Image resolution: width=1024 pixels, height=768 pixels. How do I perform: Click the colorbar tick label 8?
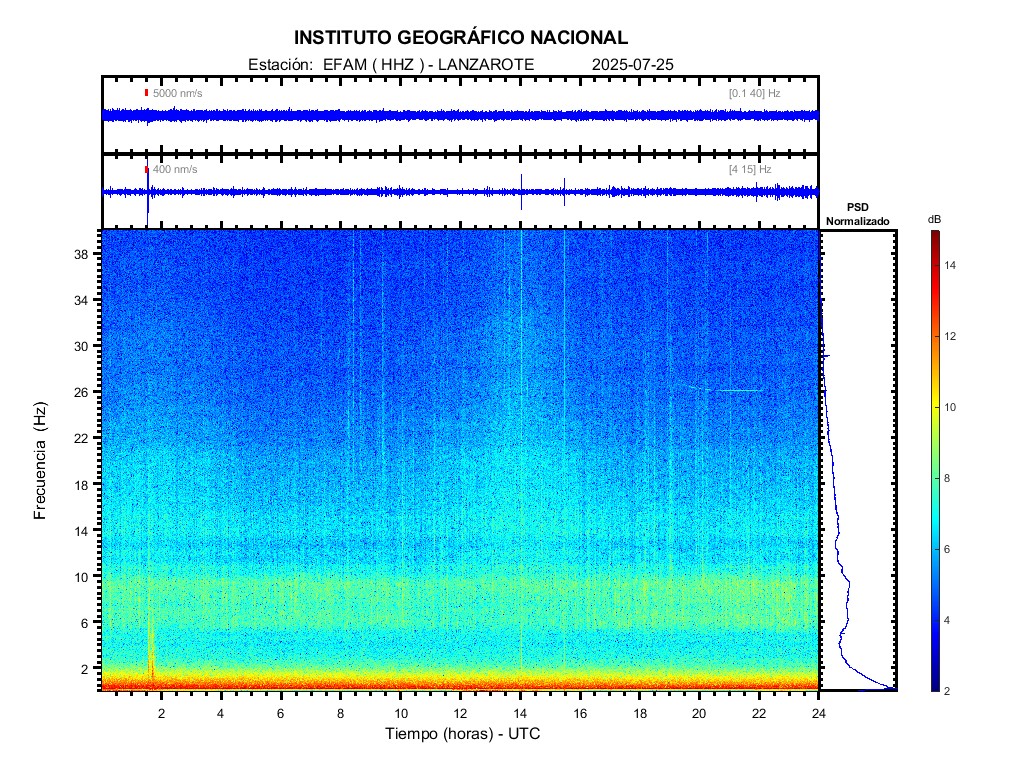pos(947,478)
